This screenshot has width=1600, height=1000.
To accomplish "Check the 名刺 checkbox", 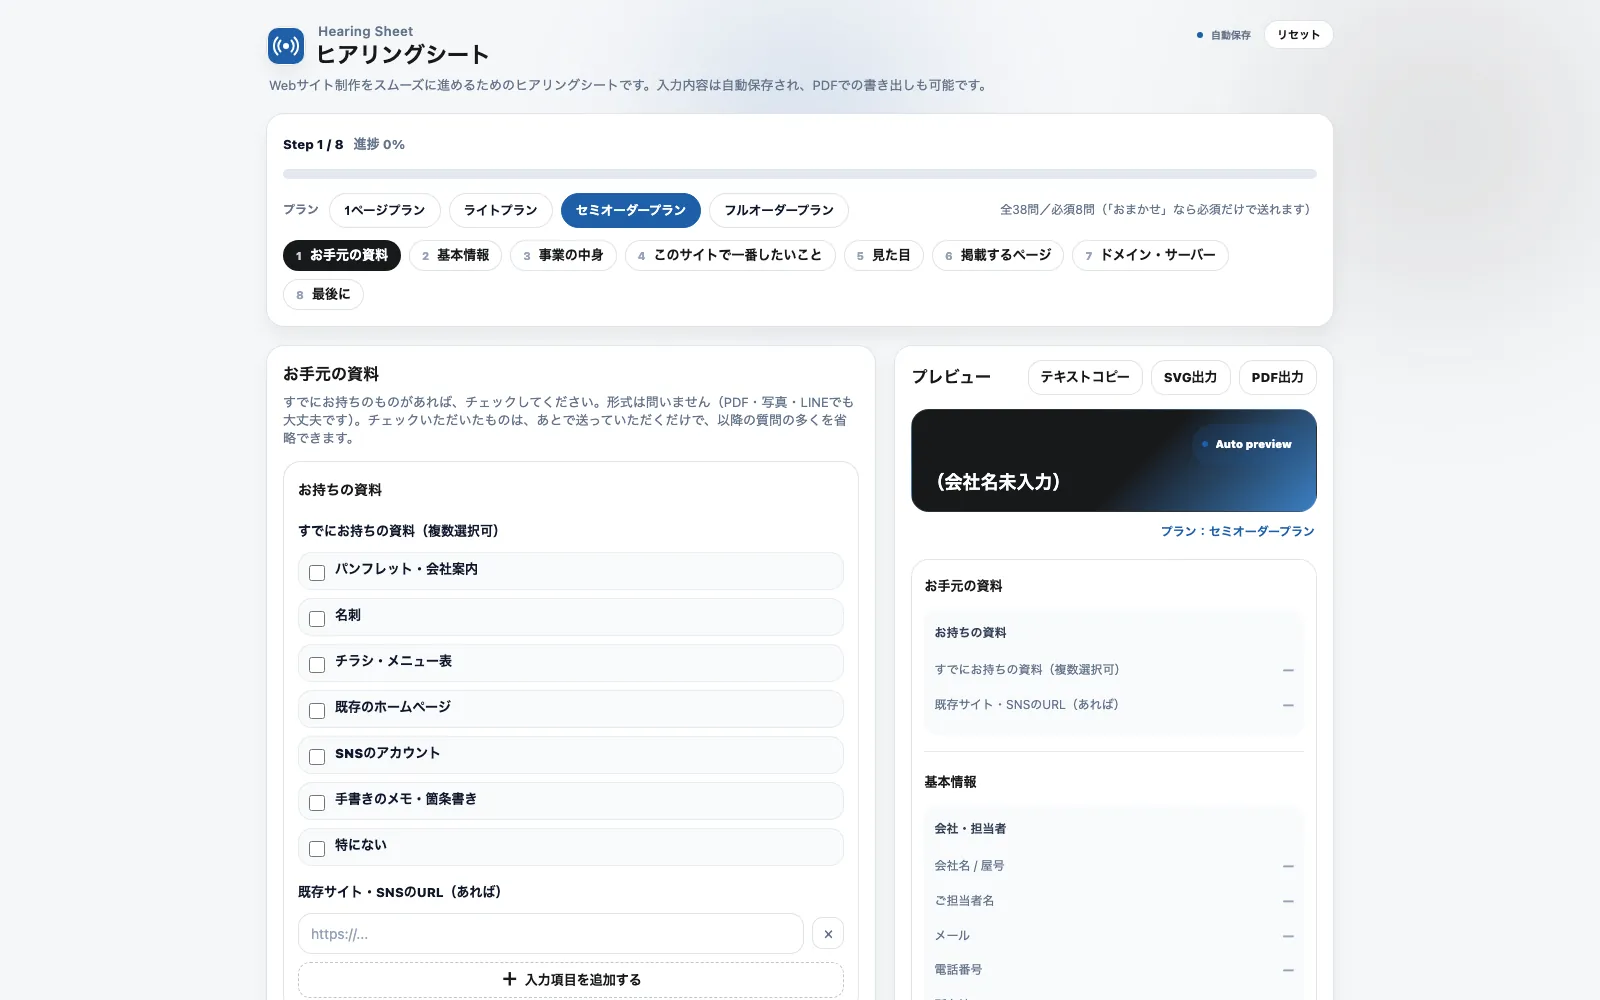I will click(x=317, y=619).
